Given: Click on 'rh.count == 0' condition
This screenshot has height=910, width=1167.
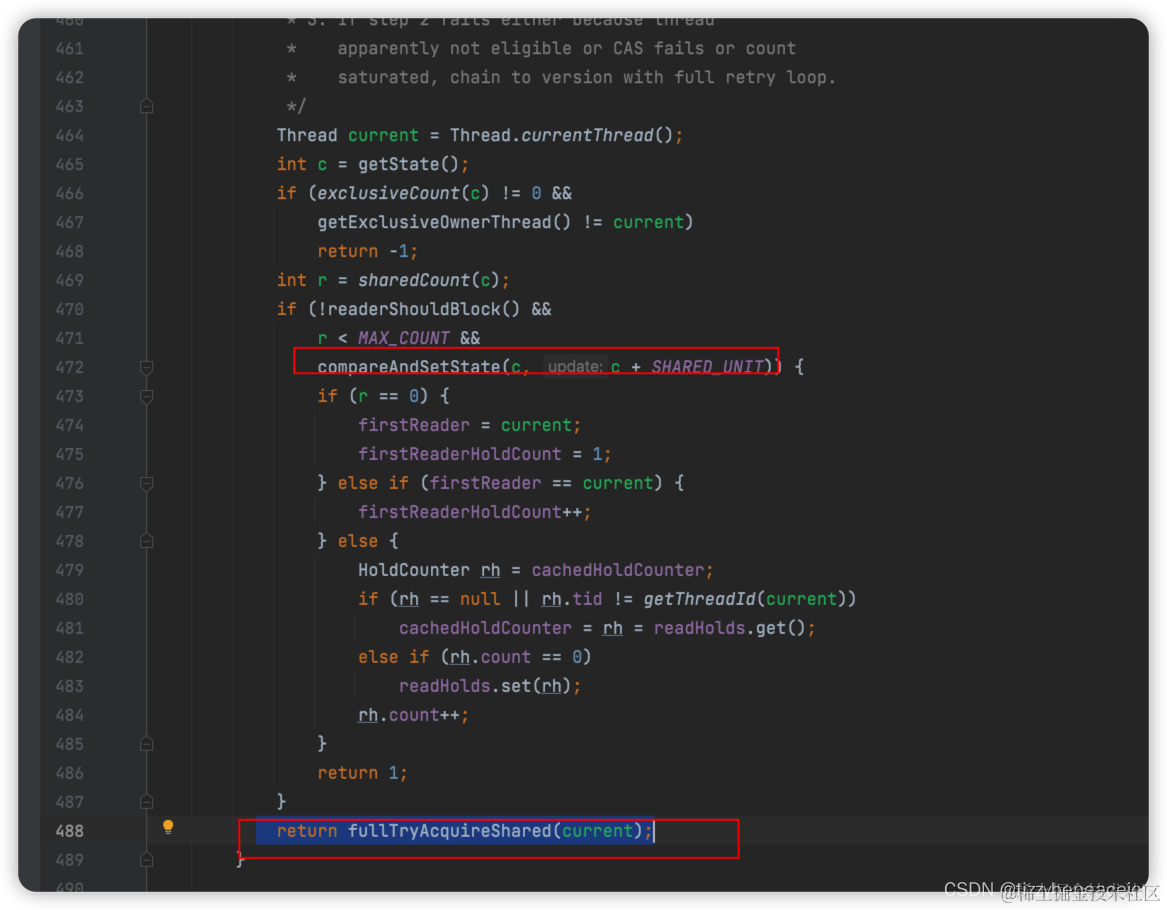Looking at the screenshot, I should click(x=516, y=657).
